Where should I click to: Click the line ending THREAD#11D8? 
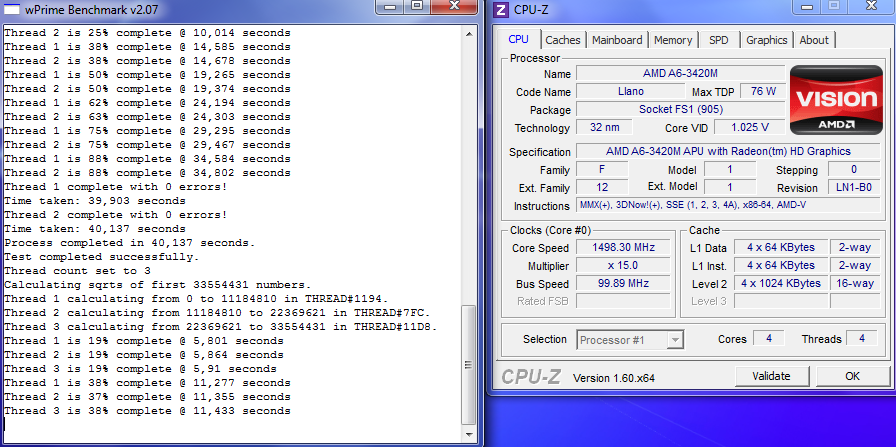pos(221,327)
